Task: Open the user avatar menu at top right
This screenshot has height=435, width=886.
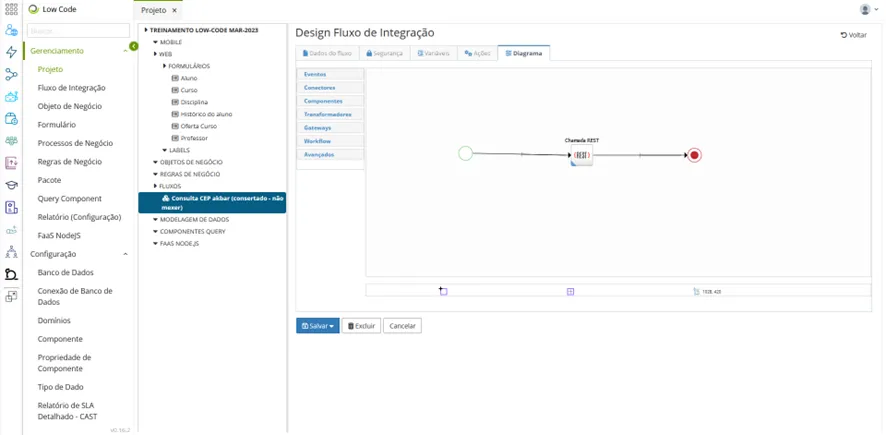Action: (869, 10)
